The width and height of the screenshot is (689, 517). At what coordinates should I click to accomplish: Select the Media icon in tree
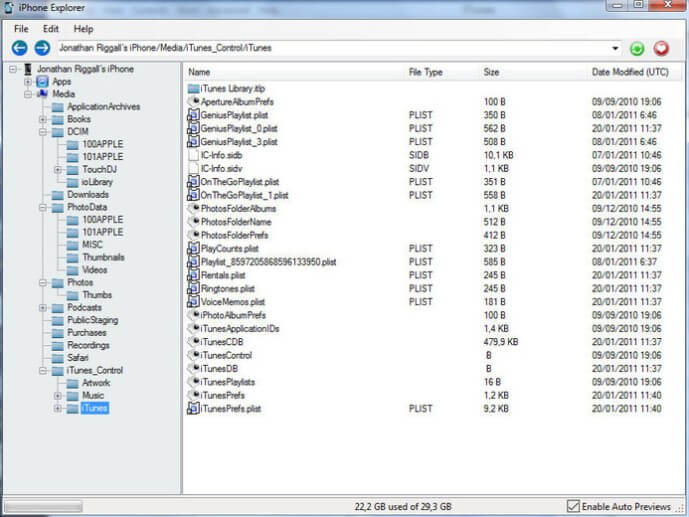[x=43, y=94]
